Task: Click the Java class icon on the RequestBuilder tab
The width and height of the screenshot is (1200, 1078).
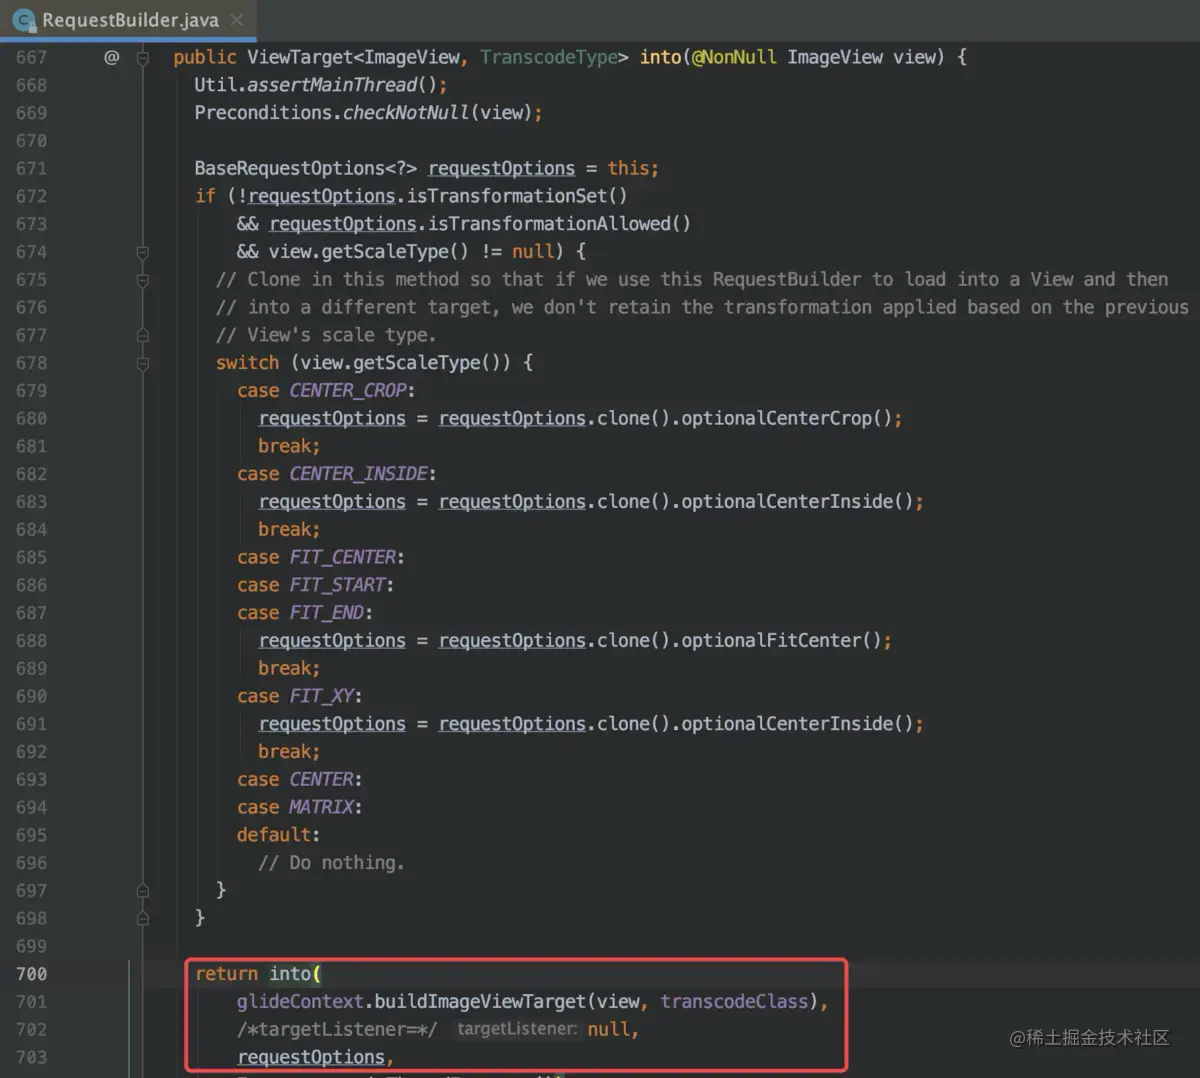Action: [23, 20]
